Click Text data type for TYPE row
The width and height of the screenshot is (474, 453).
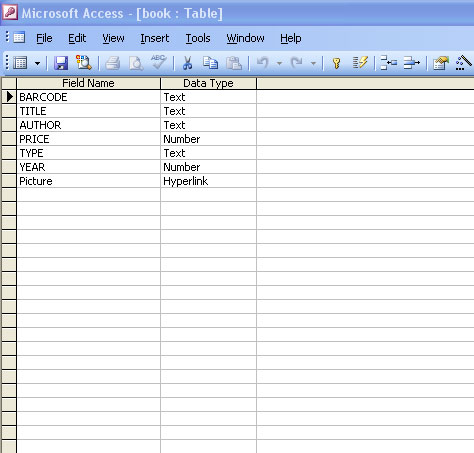tap(209, 153)
